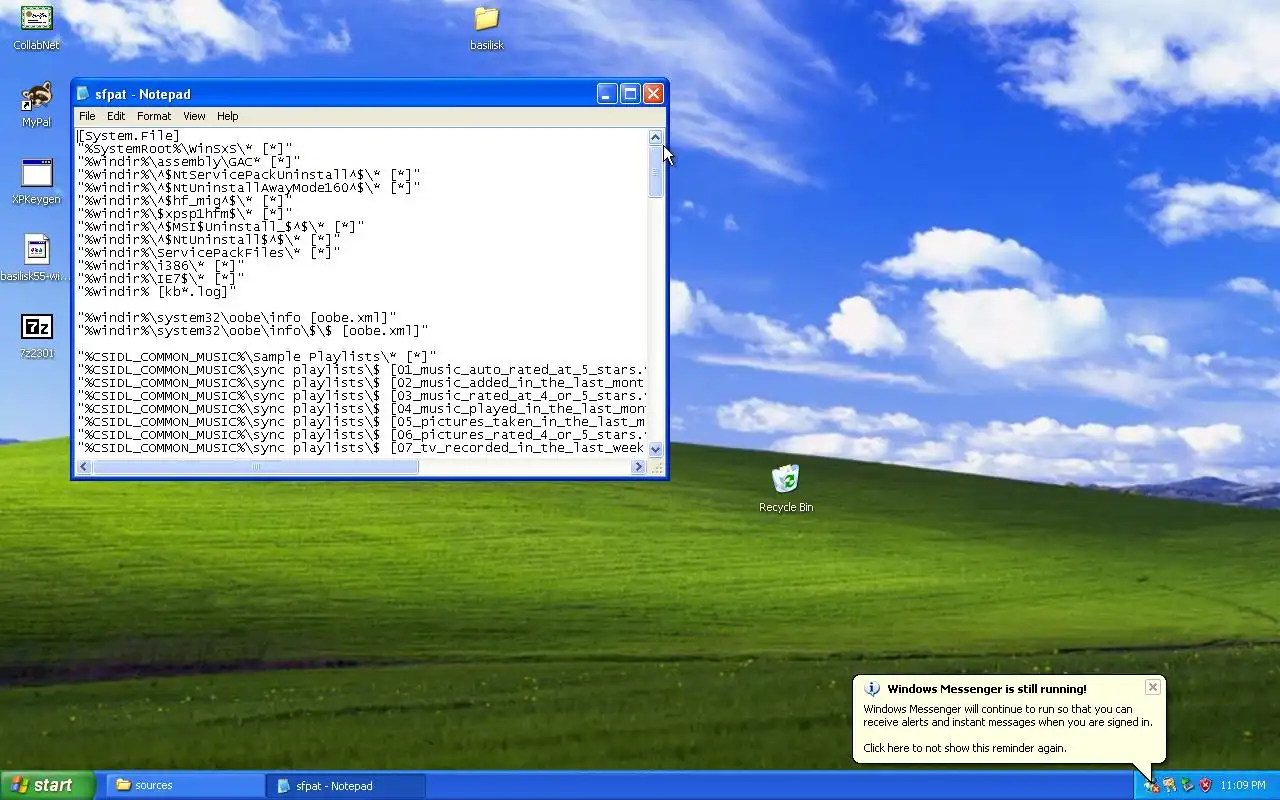Click the Security Center red shield icon

(x=1206, y=786)
